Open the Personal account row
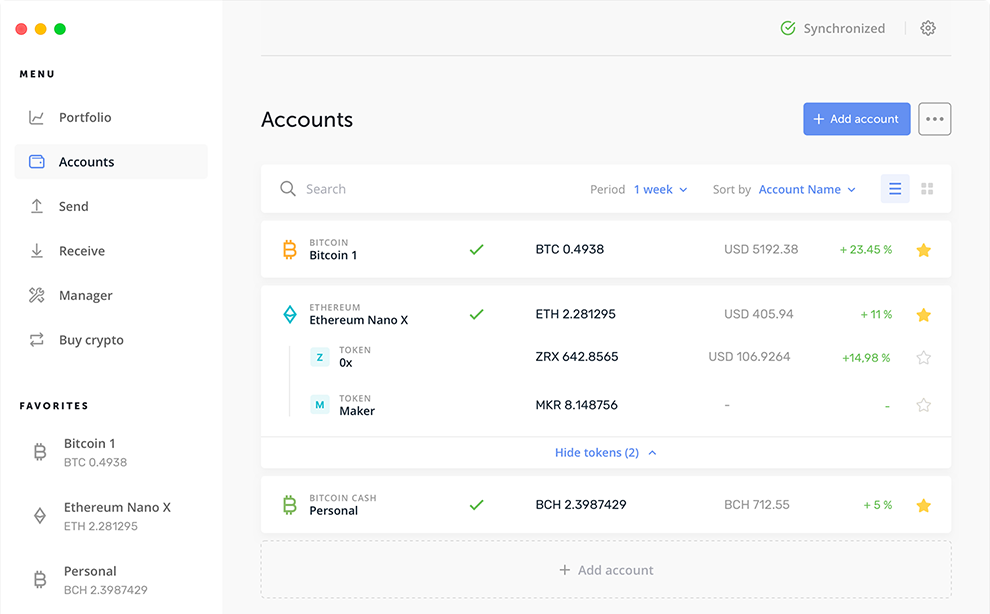990x614 pixels. (x=606, y=505)
